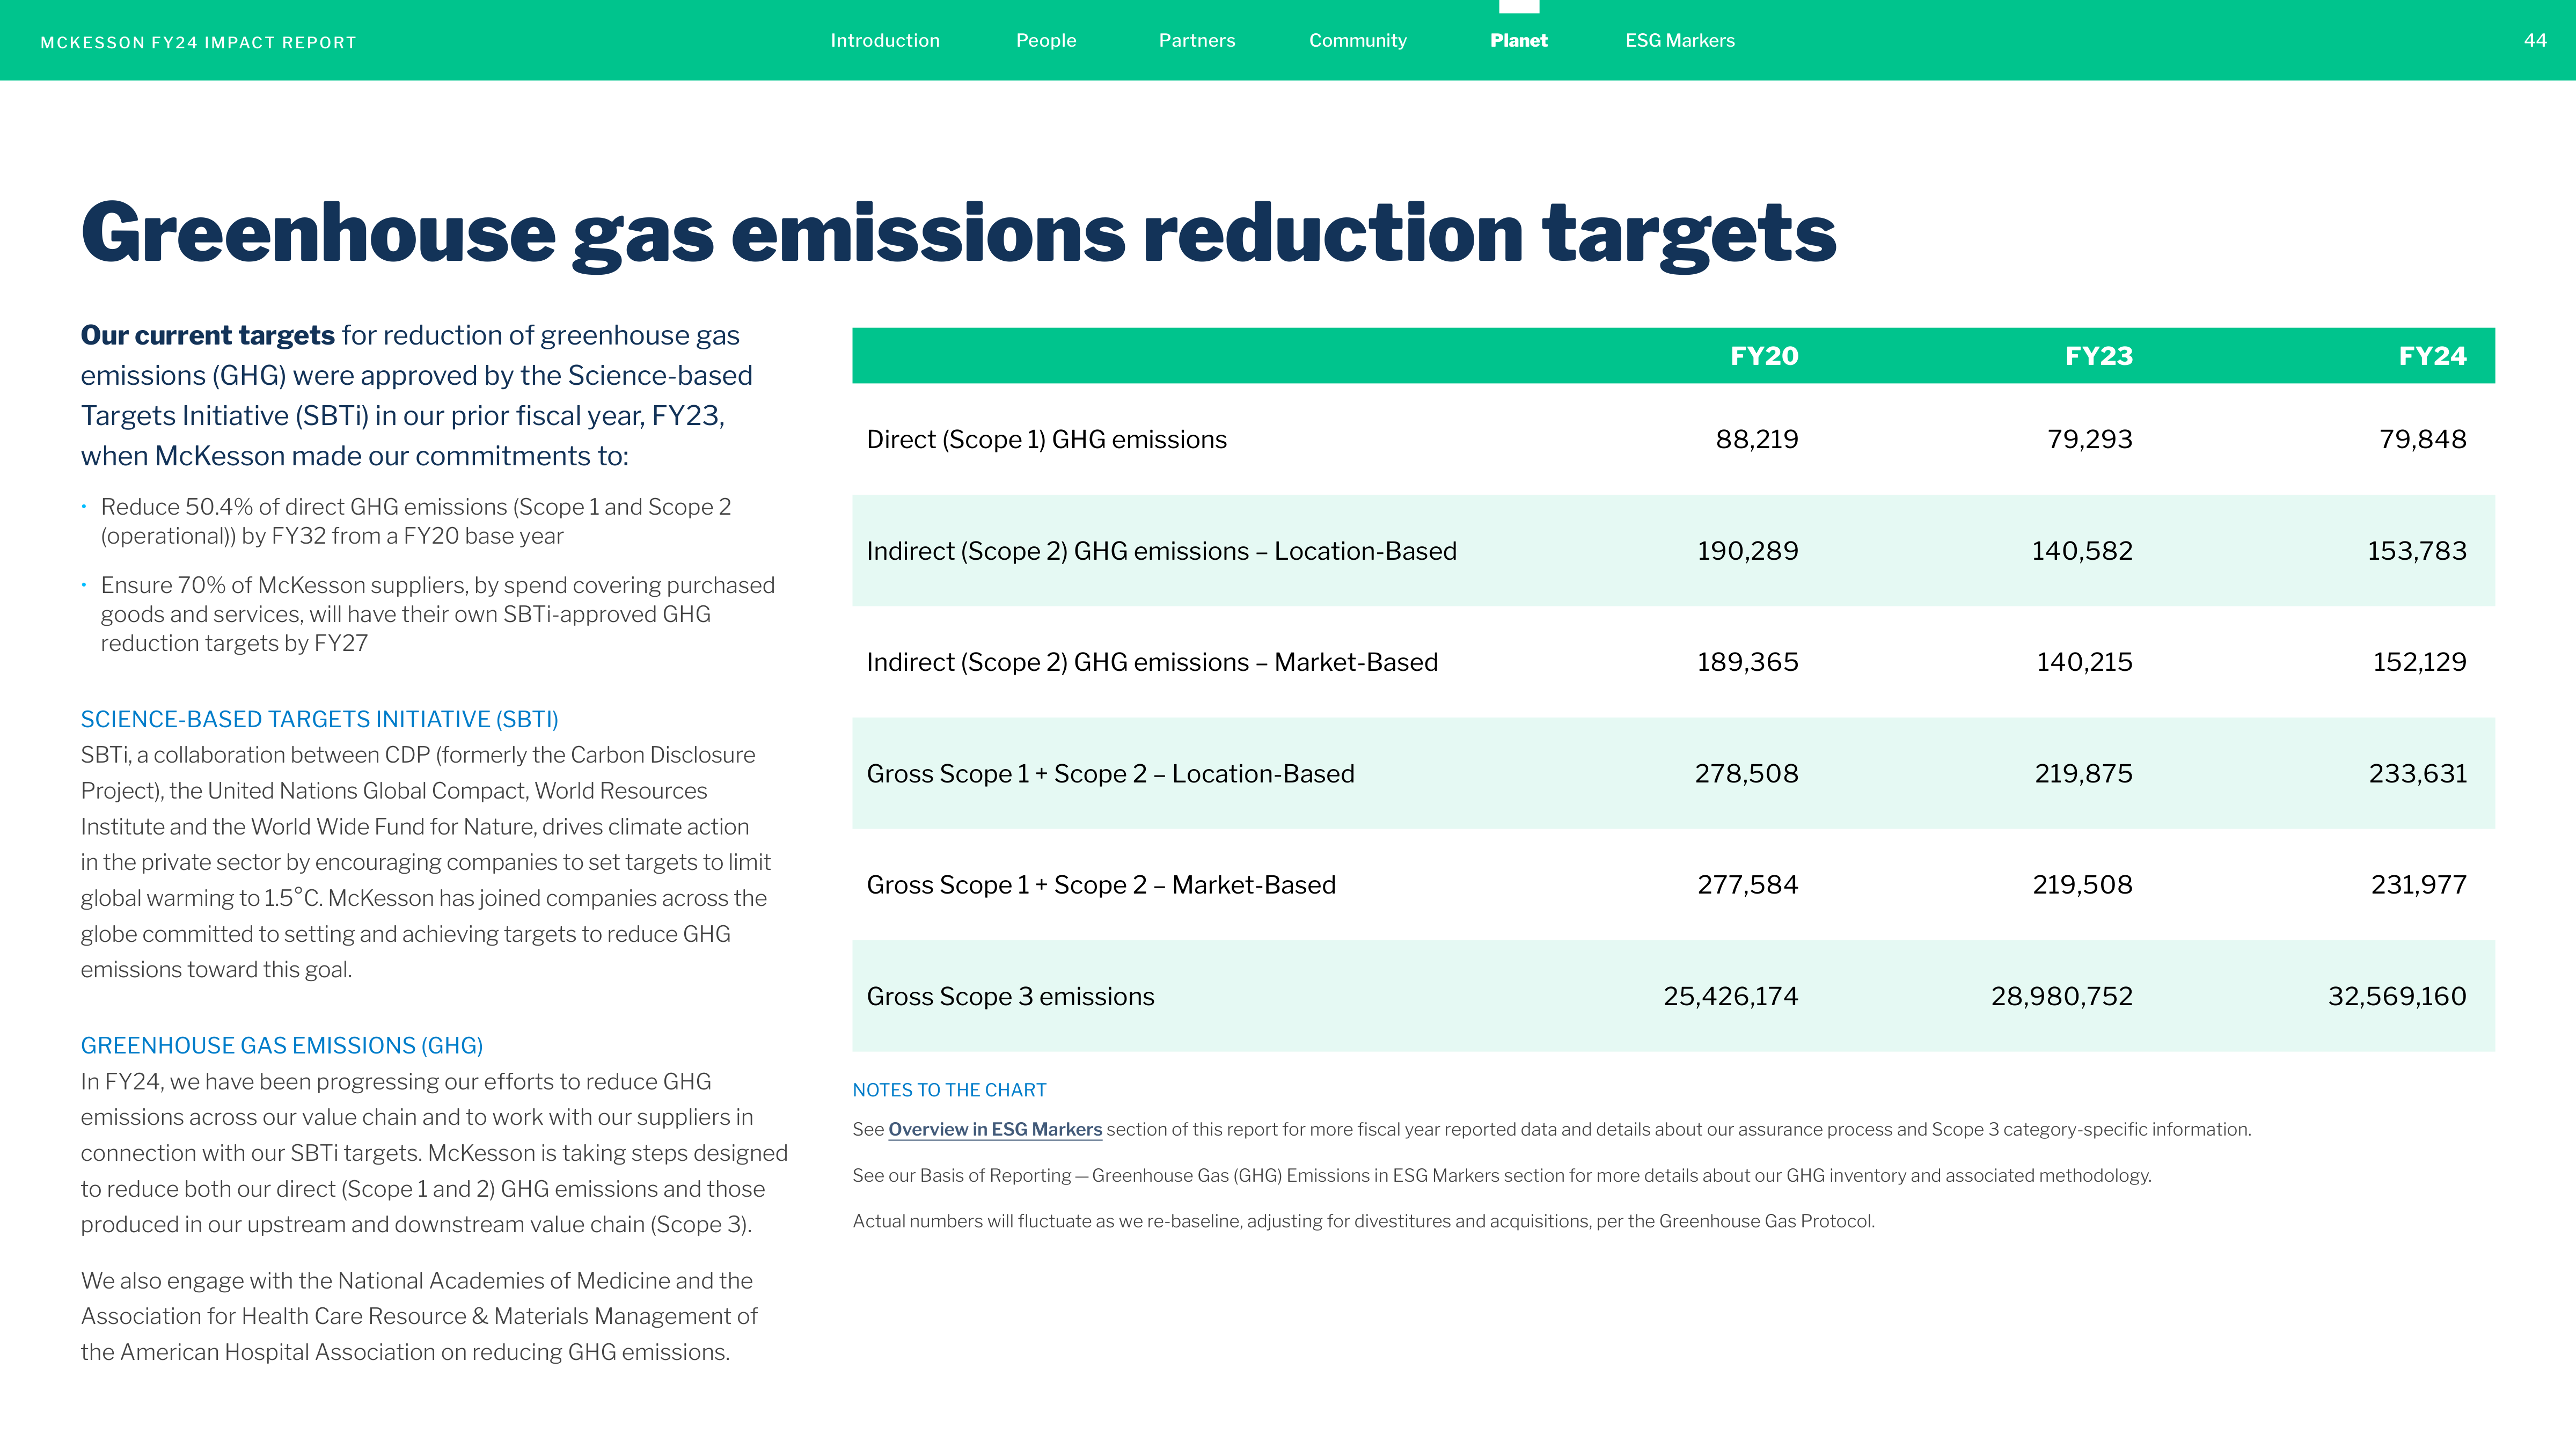Click the value 140,215

click(2084, 662)
